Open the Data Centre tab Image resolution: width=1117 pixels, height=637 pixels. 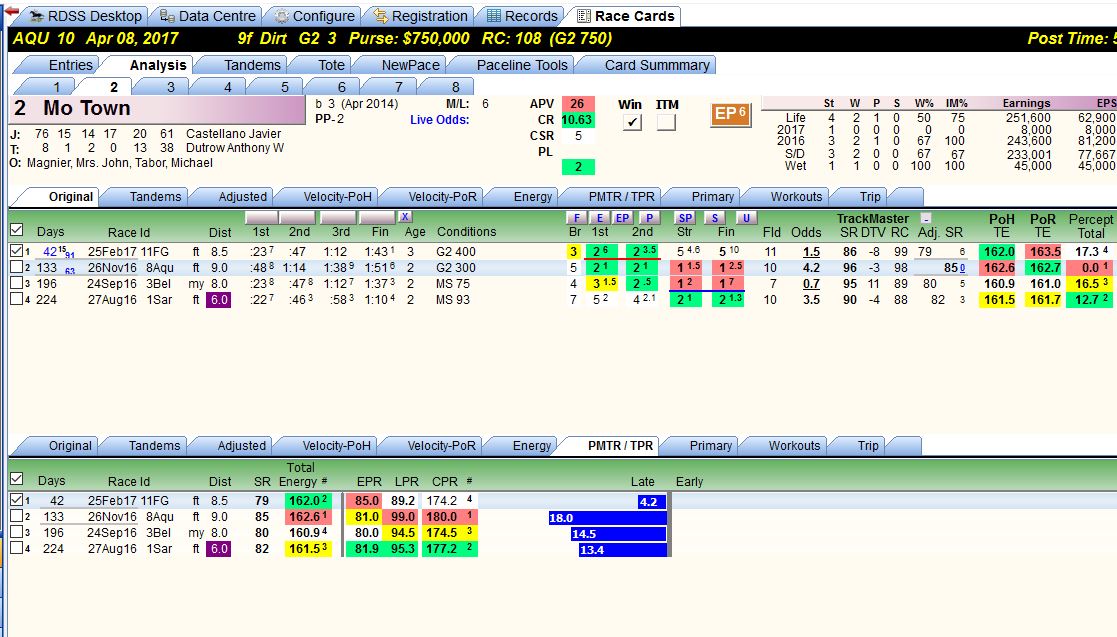[x=207, y=16]
